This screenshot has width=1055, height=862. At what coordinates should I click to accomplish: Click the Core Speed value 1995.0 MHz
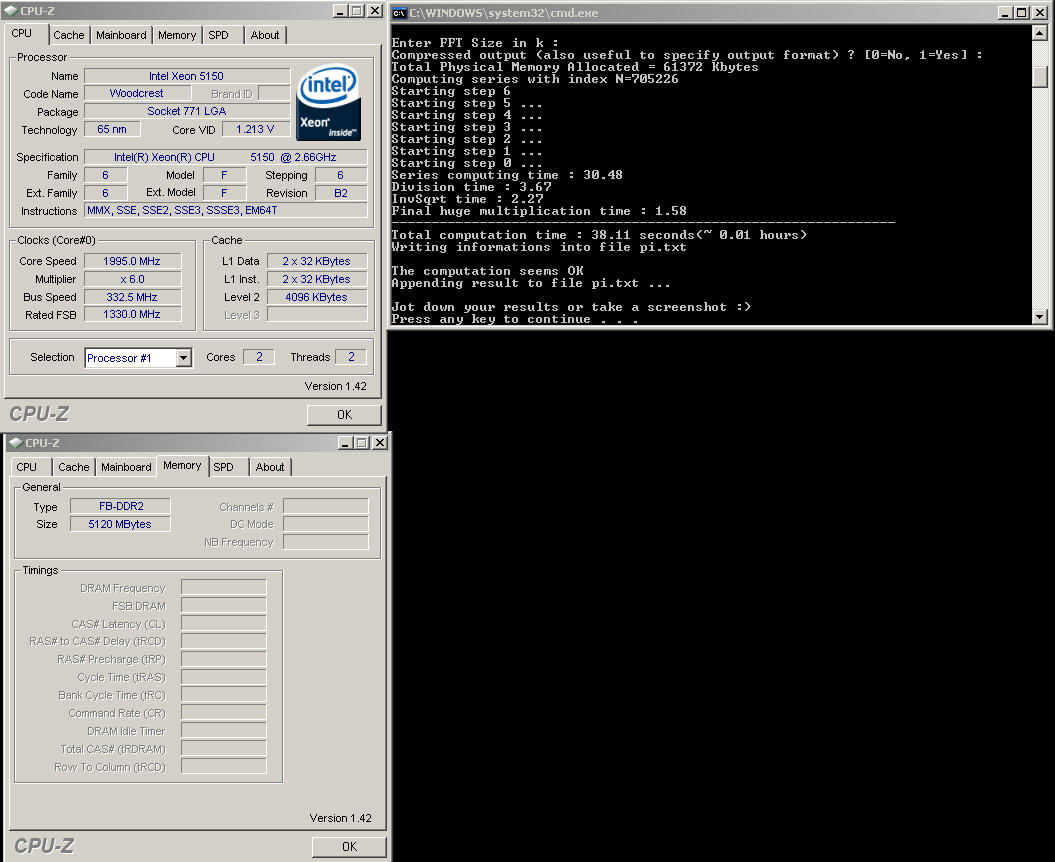(x=132, y=261)
